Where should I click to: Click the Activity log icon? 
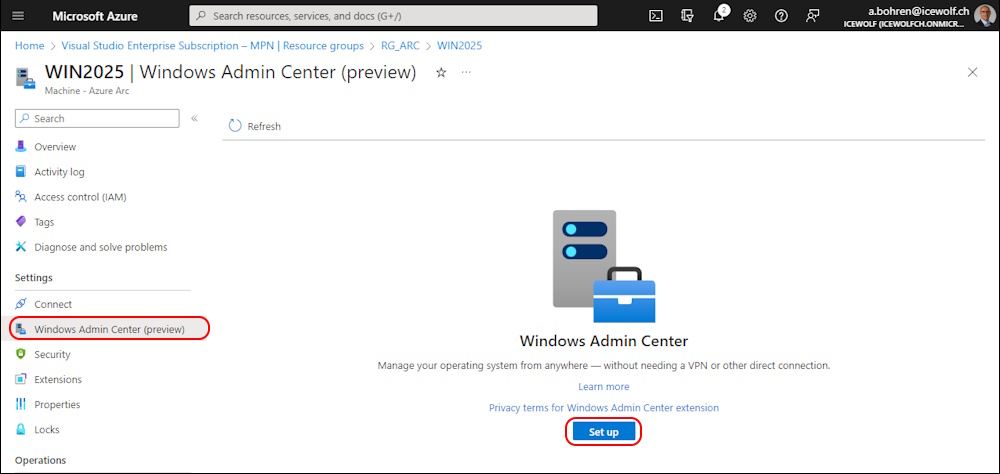[21, 172]
